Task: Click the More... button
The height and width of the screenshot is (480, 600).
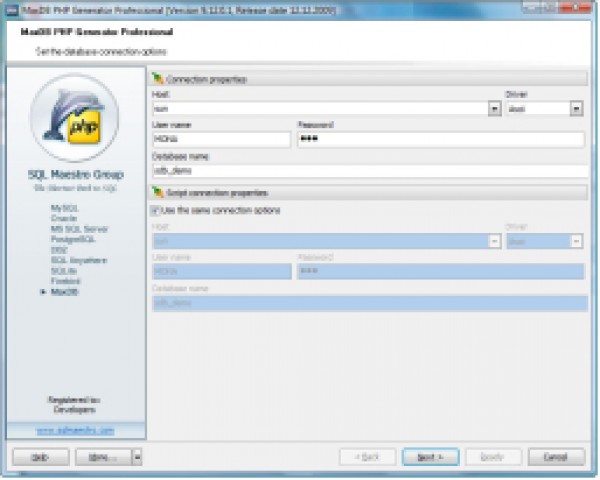Action: [x=103, y=457]
